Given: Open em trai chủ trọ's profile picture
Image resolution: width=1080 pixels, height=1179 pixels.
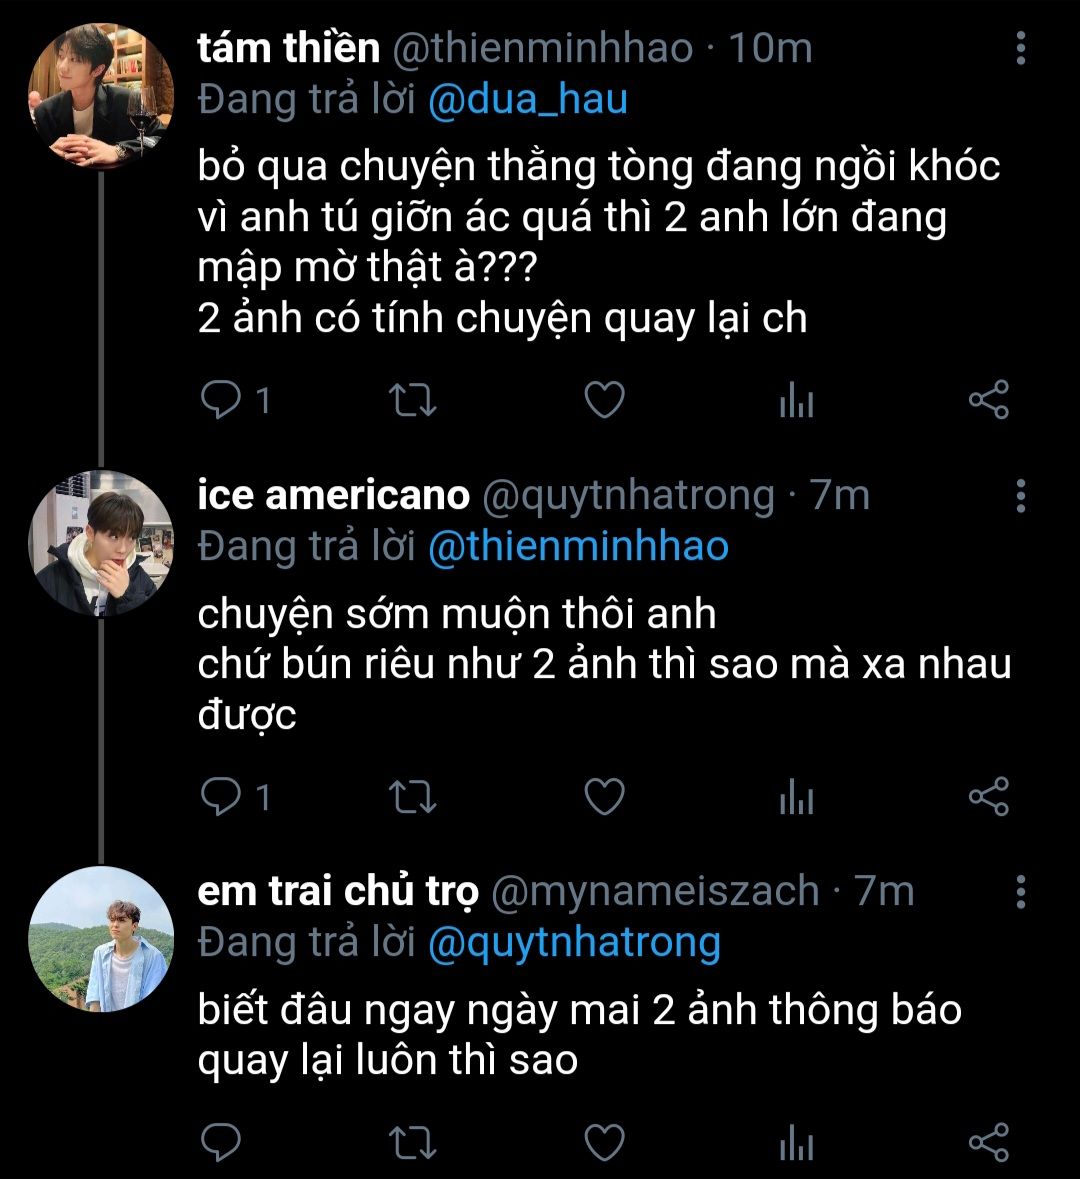Looking at the screenshot, I should click(x=100, y=940).
